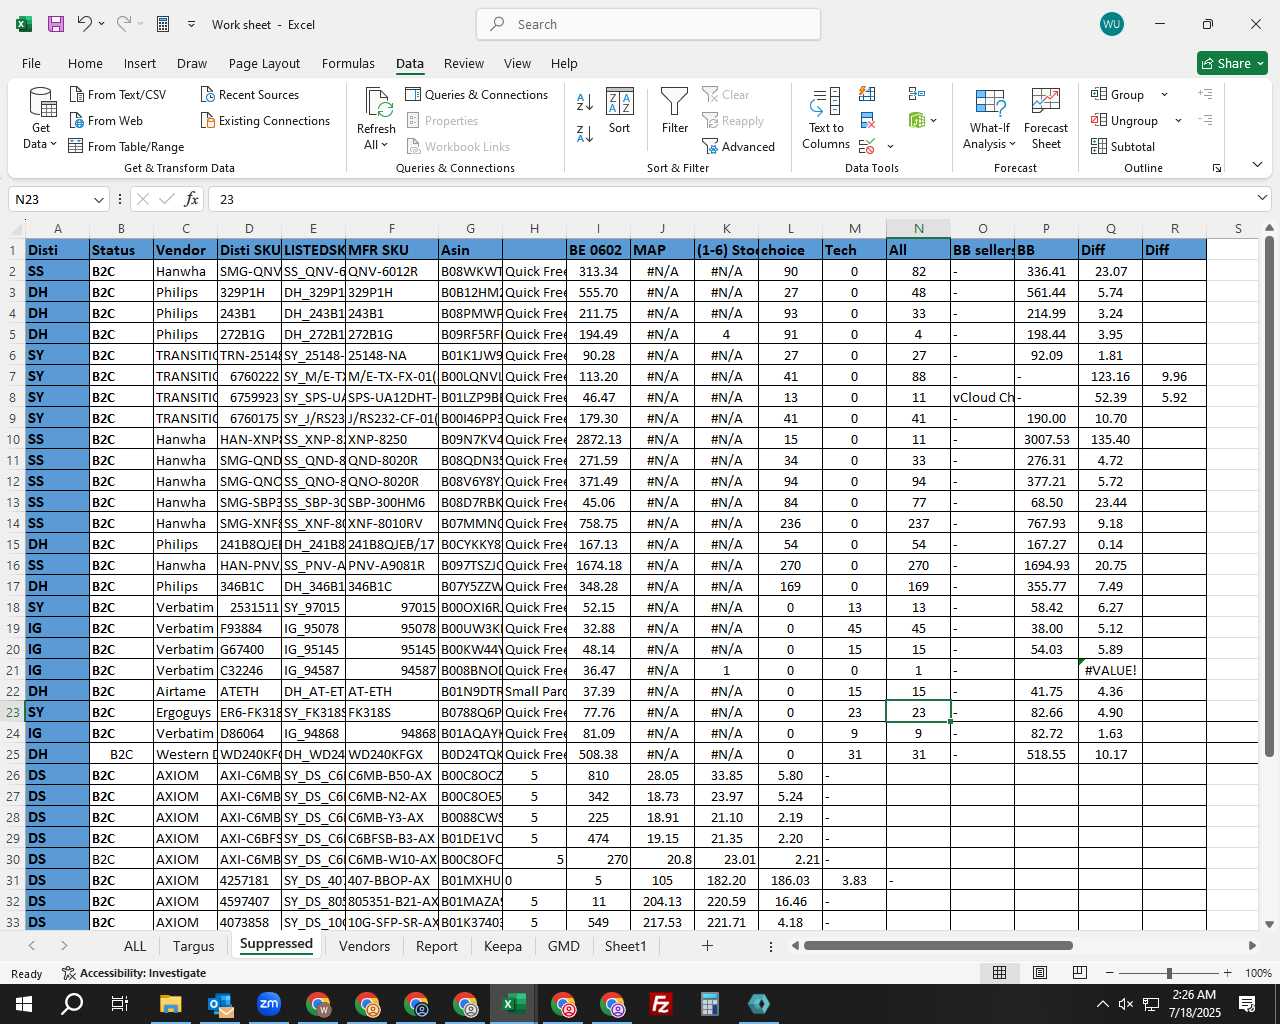Viewport: 1280px width, 1024px height.
Task: Switch to the Review ribbon tab
Action: pos(464,63)
